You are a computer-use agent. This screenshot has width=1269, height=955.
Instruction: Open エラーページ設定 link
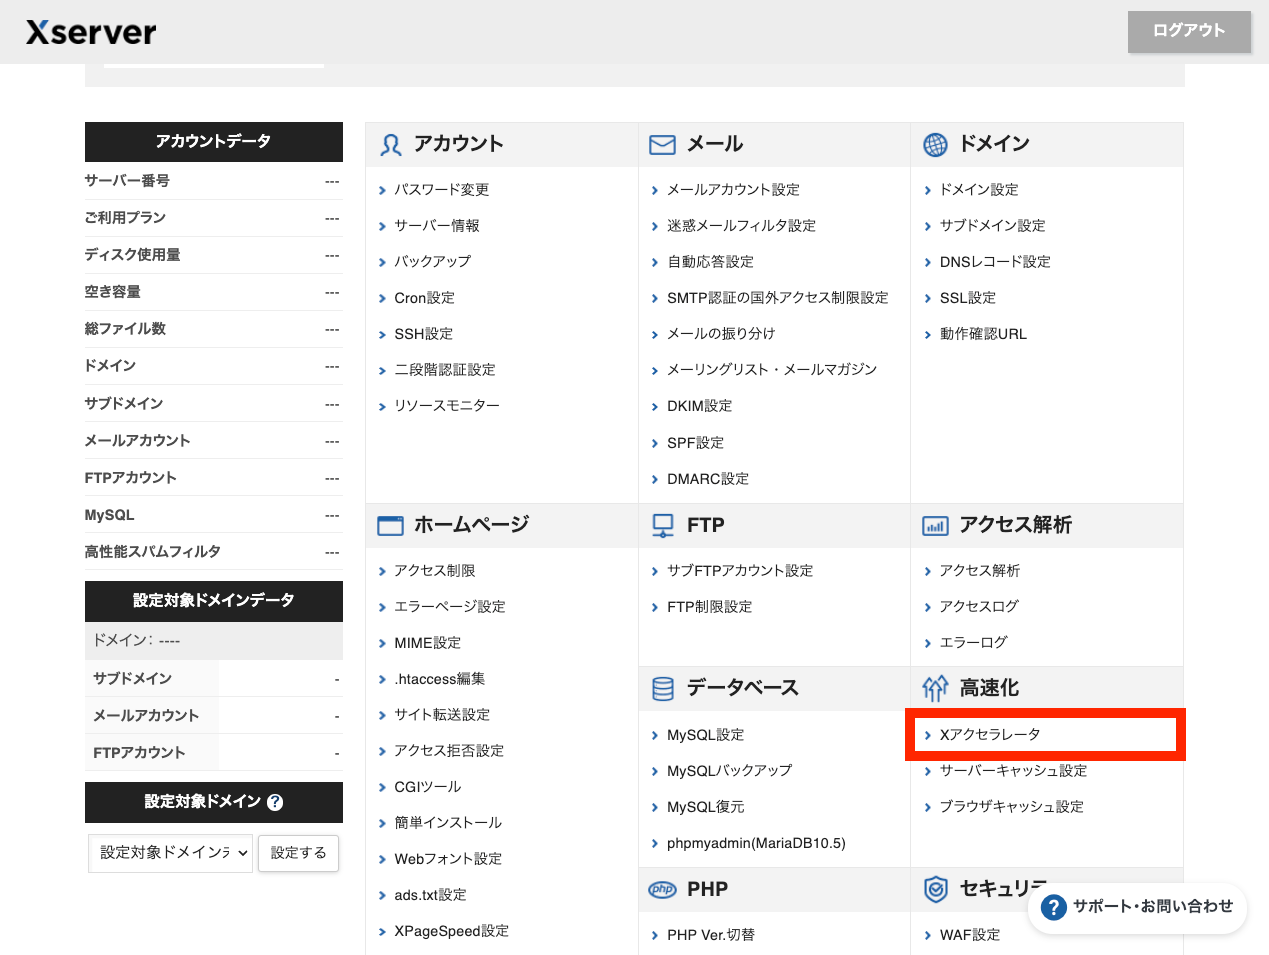[449, 606]
